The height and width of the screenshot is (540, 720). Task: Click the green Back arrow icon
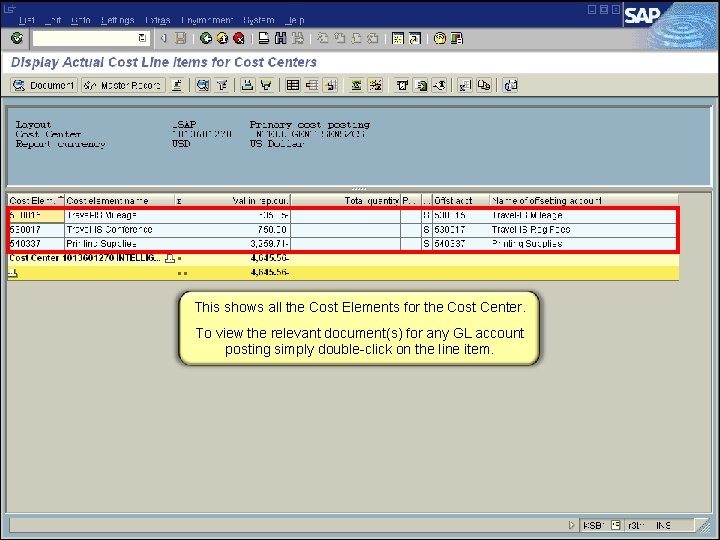click(206, 38)
